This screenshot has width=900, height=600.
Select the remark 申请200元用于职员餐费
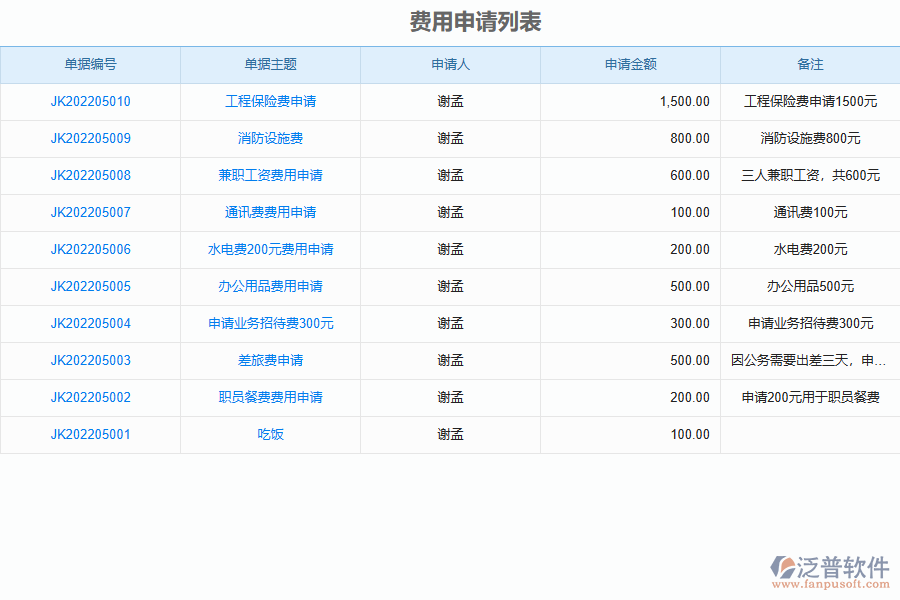click(x=810, y=397)
